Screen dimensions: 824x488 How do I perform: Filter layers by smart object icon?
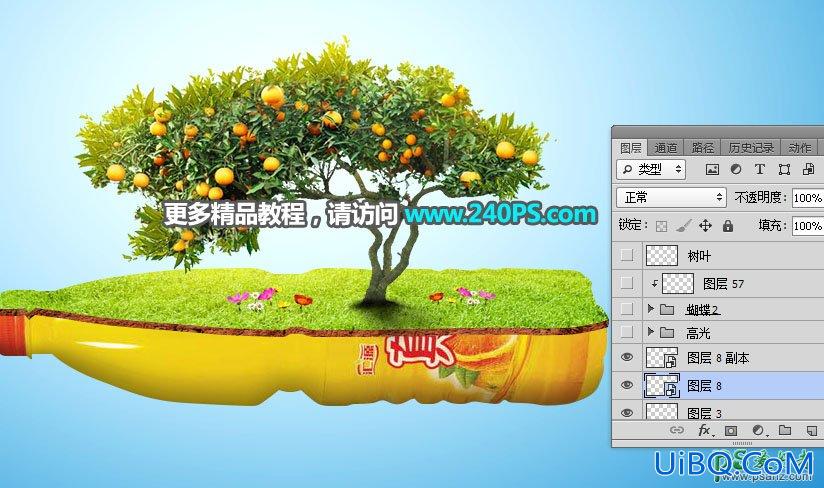pos(808,169)
